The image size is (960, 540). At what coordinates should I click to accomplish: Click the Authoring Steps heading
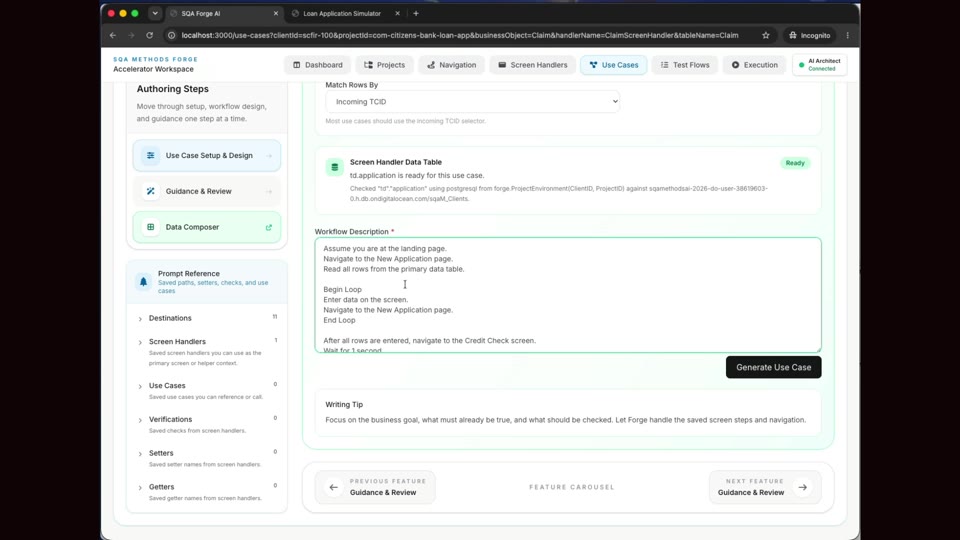(x=173, y=89)
